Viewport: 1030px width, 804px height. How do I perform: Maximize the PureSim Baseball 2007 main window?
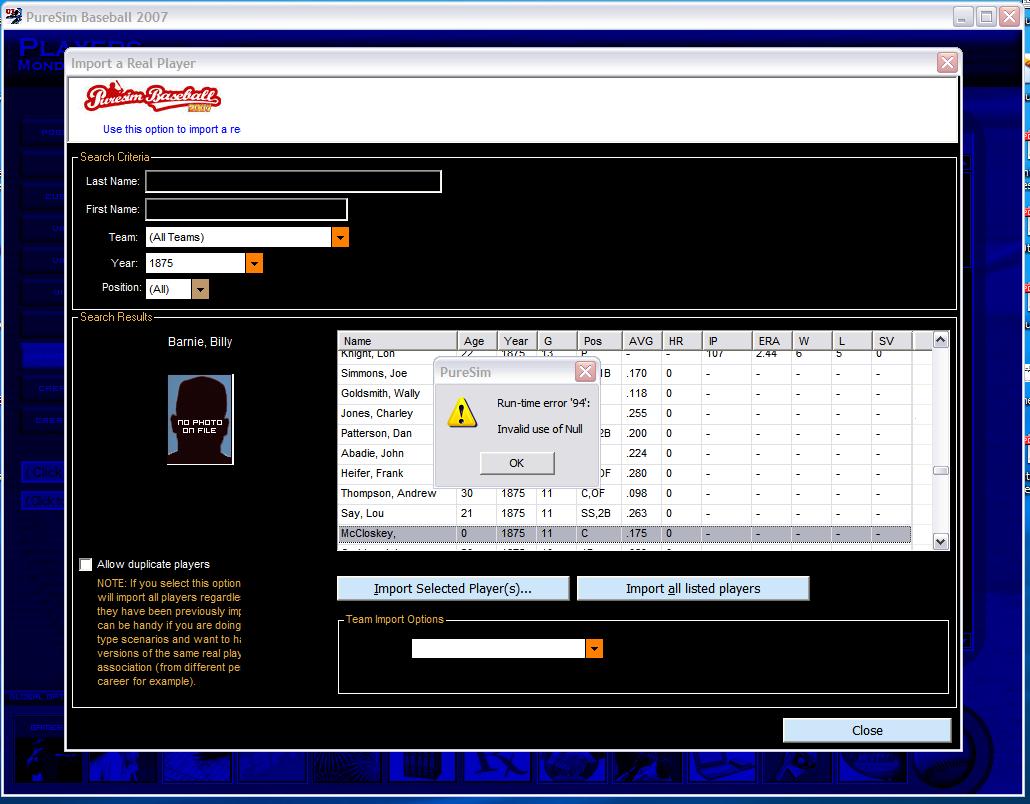[986, 17]
